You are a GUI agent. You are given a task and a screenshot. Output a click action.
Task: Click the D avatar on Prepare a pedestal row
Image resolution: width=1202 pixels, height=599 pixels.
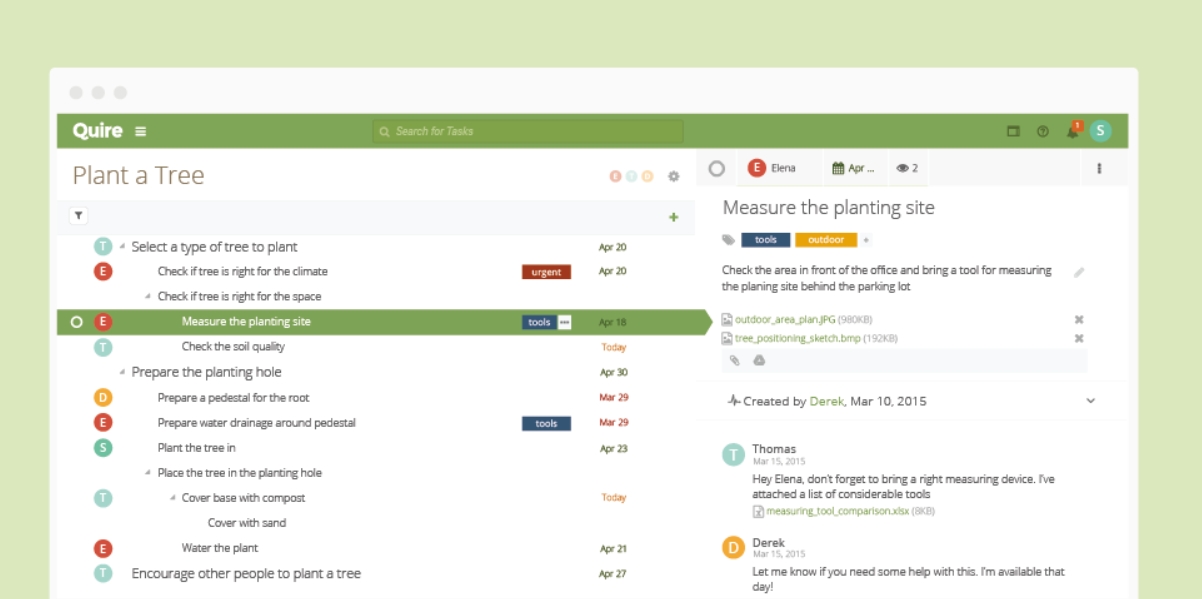[103, 398]
